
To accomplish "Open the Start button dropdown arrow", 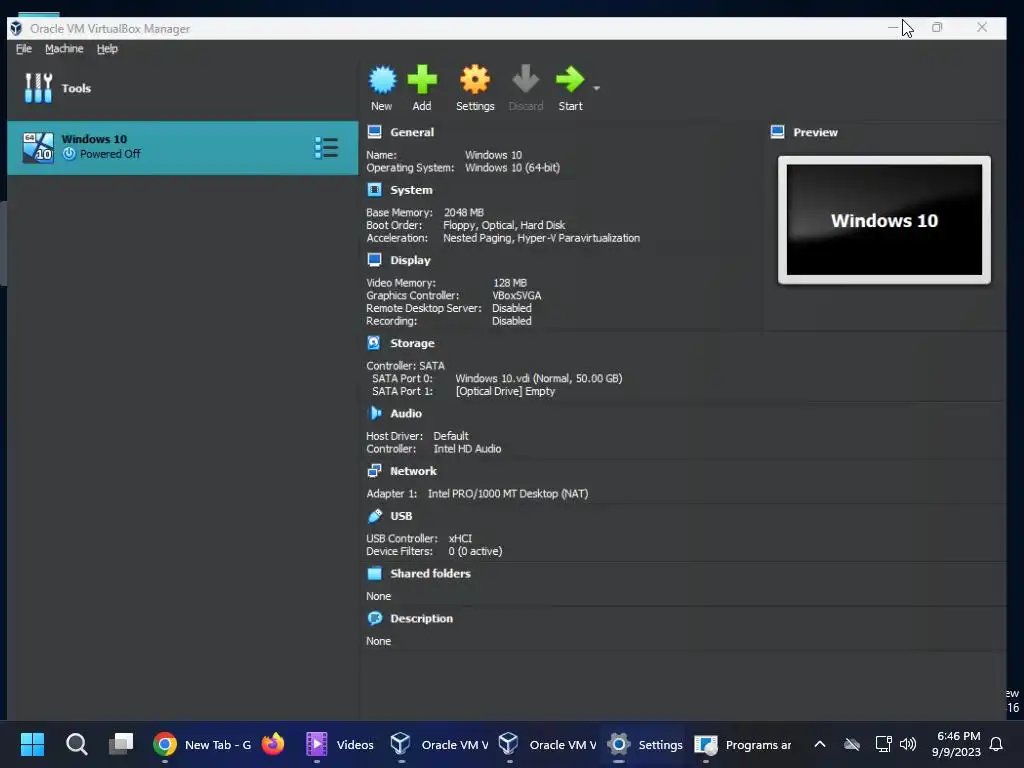I will point(596,88).
